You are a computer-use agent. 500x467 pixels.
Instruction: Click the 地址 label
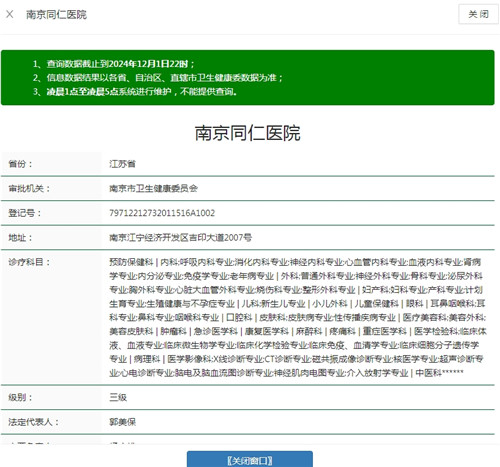click(x=20, y=237)
